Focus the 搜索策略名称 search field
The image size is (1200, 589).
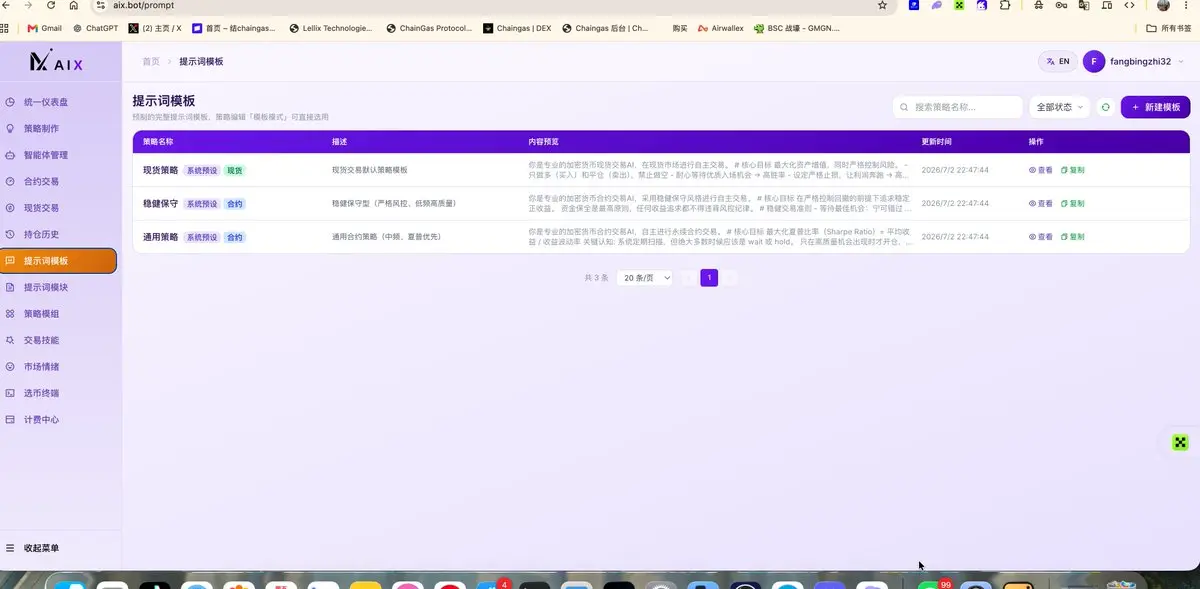[x=957, y=107]
